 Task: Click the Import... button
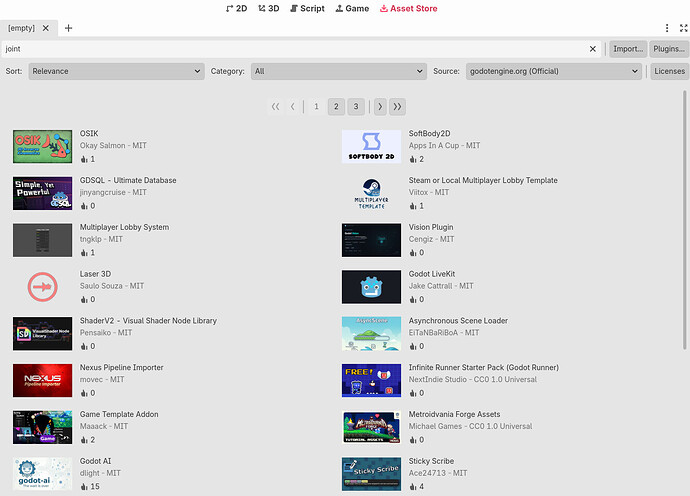point(628,49)
